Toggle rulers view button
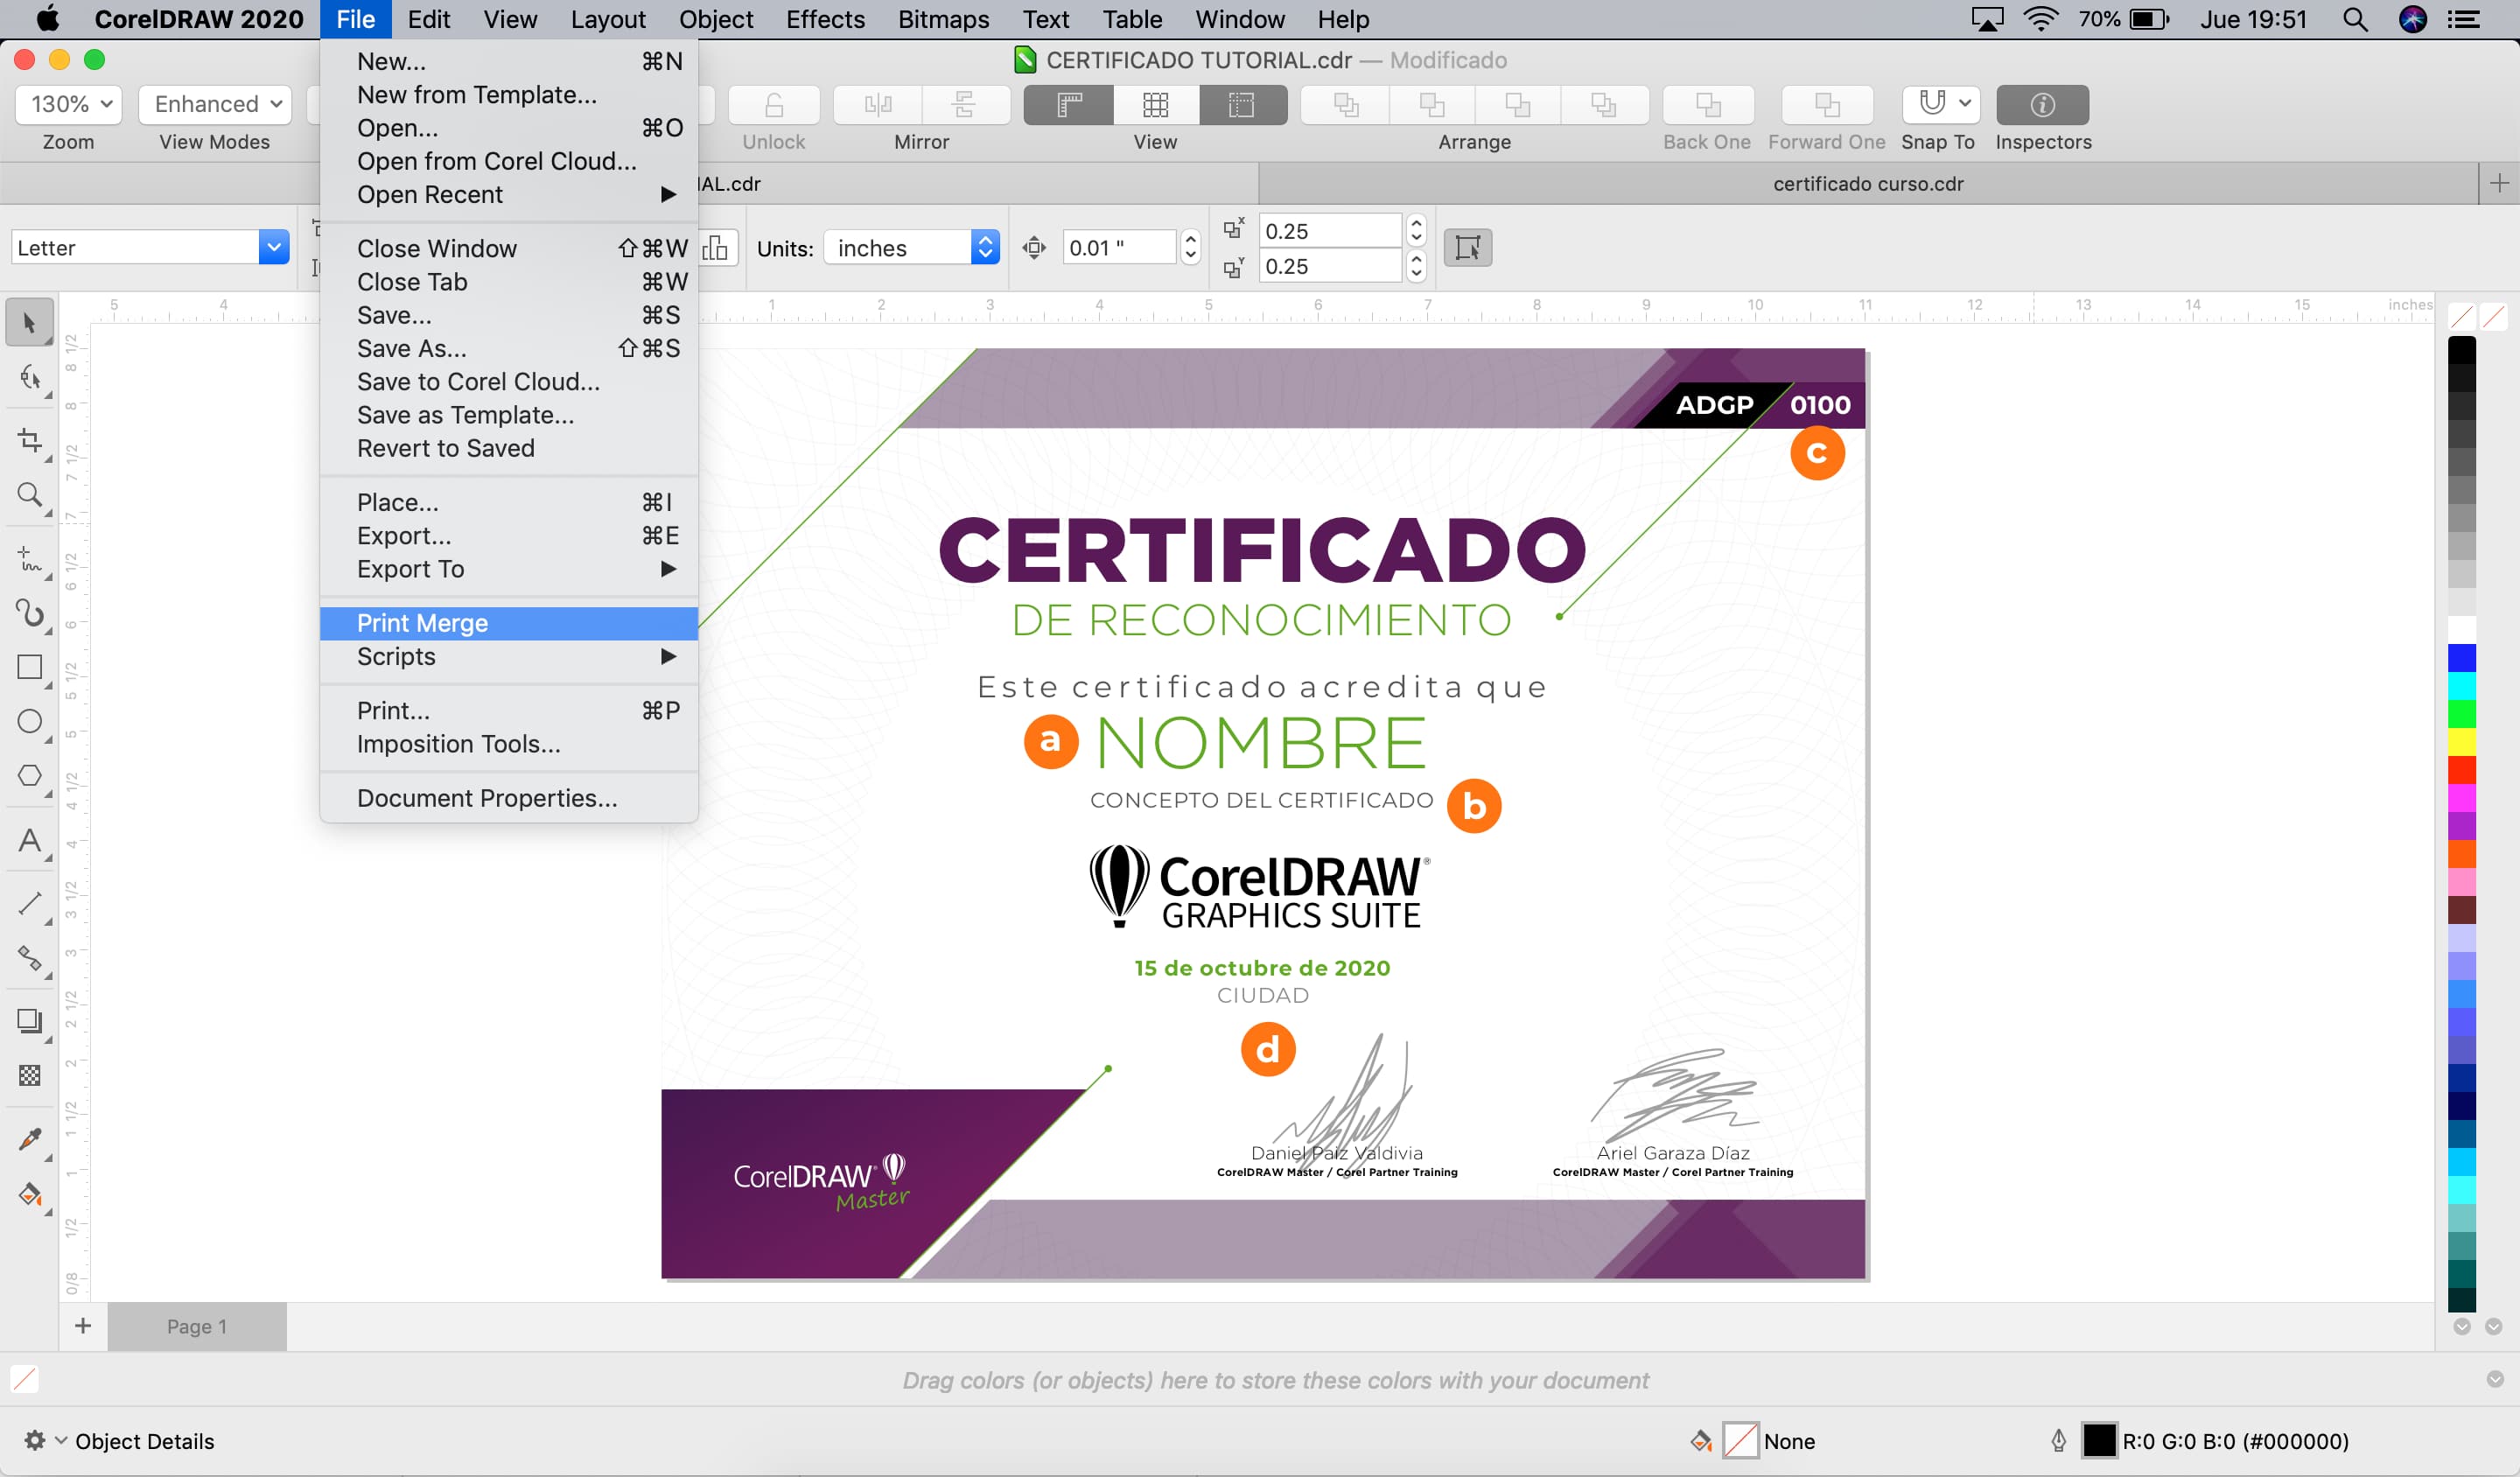This screenshot has width=2520, height=1477. tap(1069, 105)
